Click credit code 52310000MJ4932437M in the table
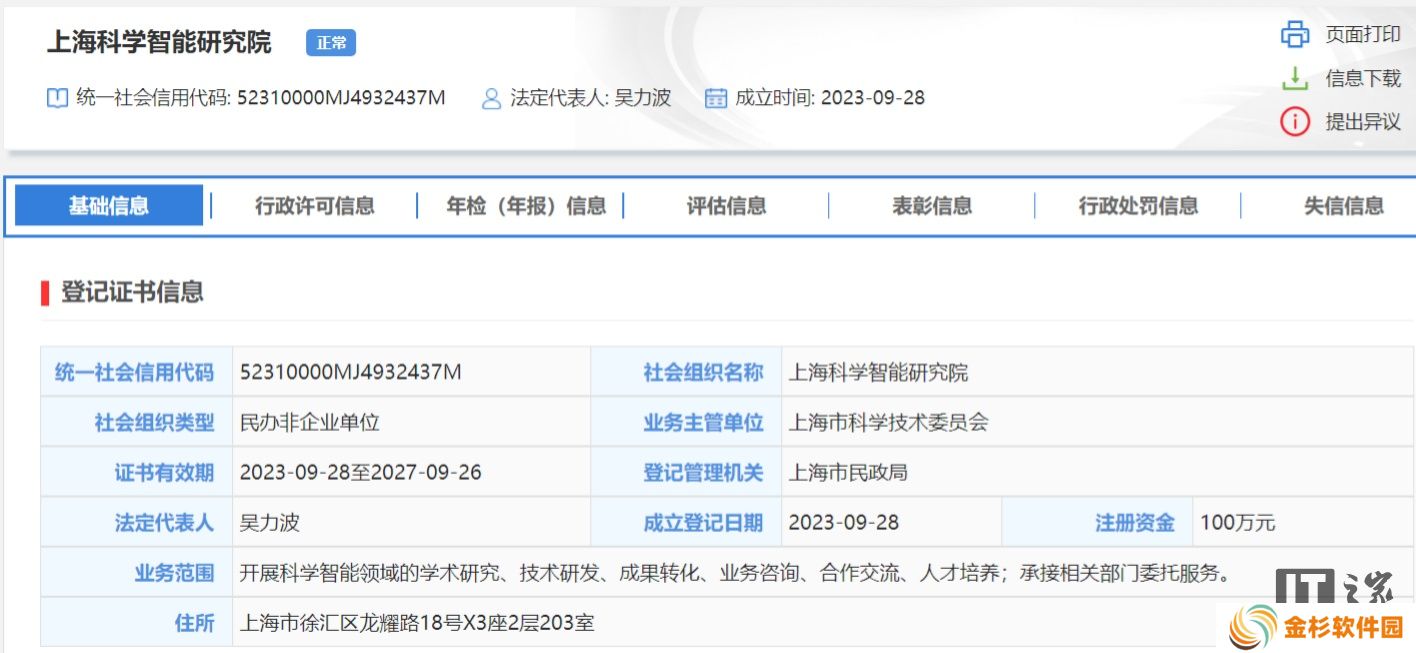Image resolution: width=1416 pixels, height=653 pixels. point(351,372)
